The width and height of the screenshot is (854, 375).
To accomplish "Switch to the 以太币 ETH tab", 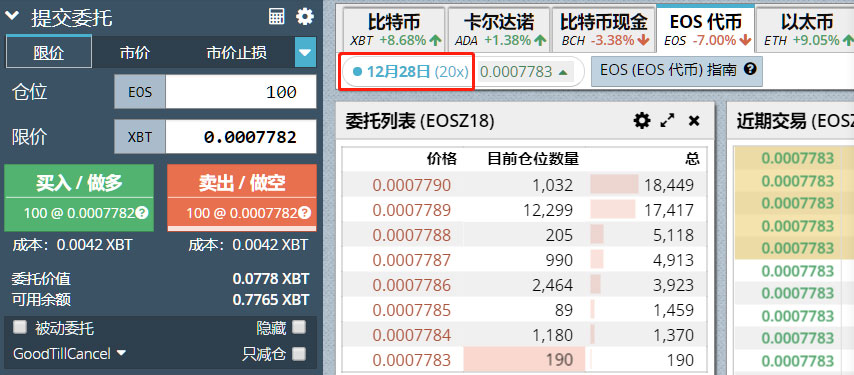I will pos(807,30).
